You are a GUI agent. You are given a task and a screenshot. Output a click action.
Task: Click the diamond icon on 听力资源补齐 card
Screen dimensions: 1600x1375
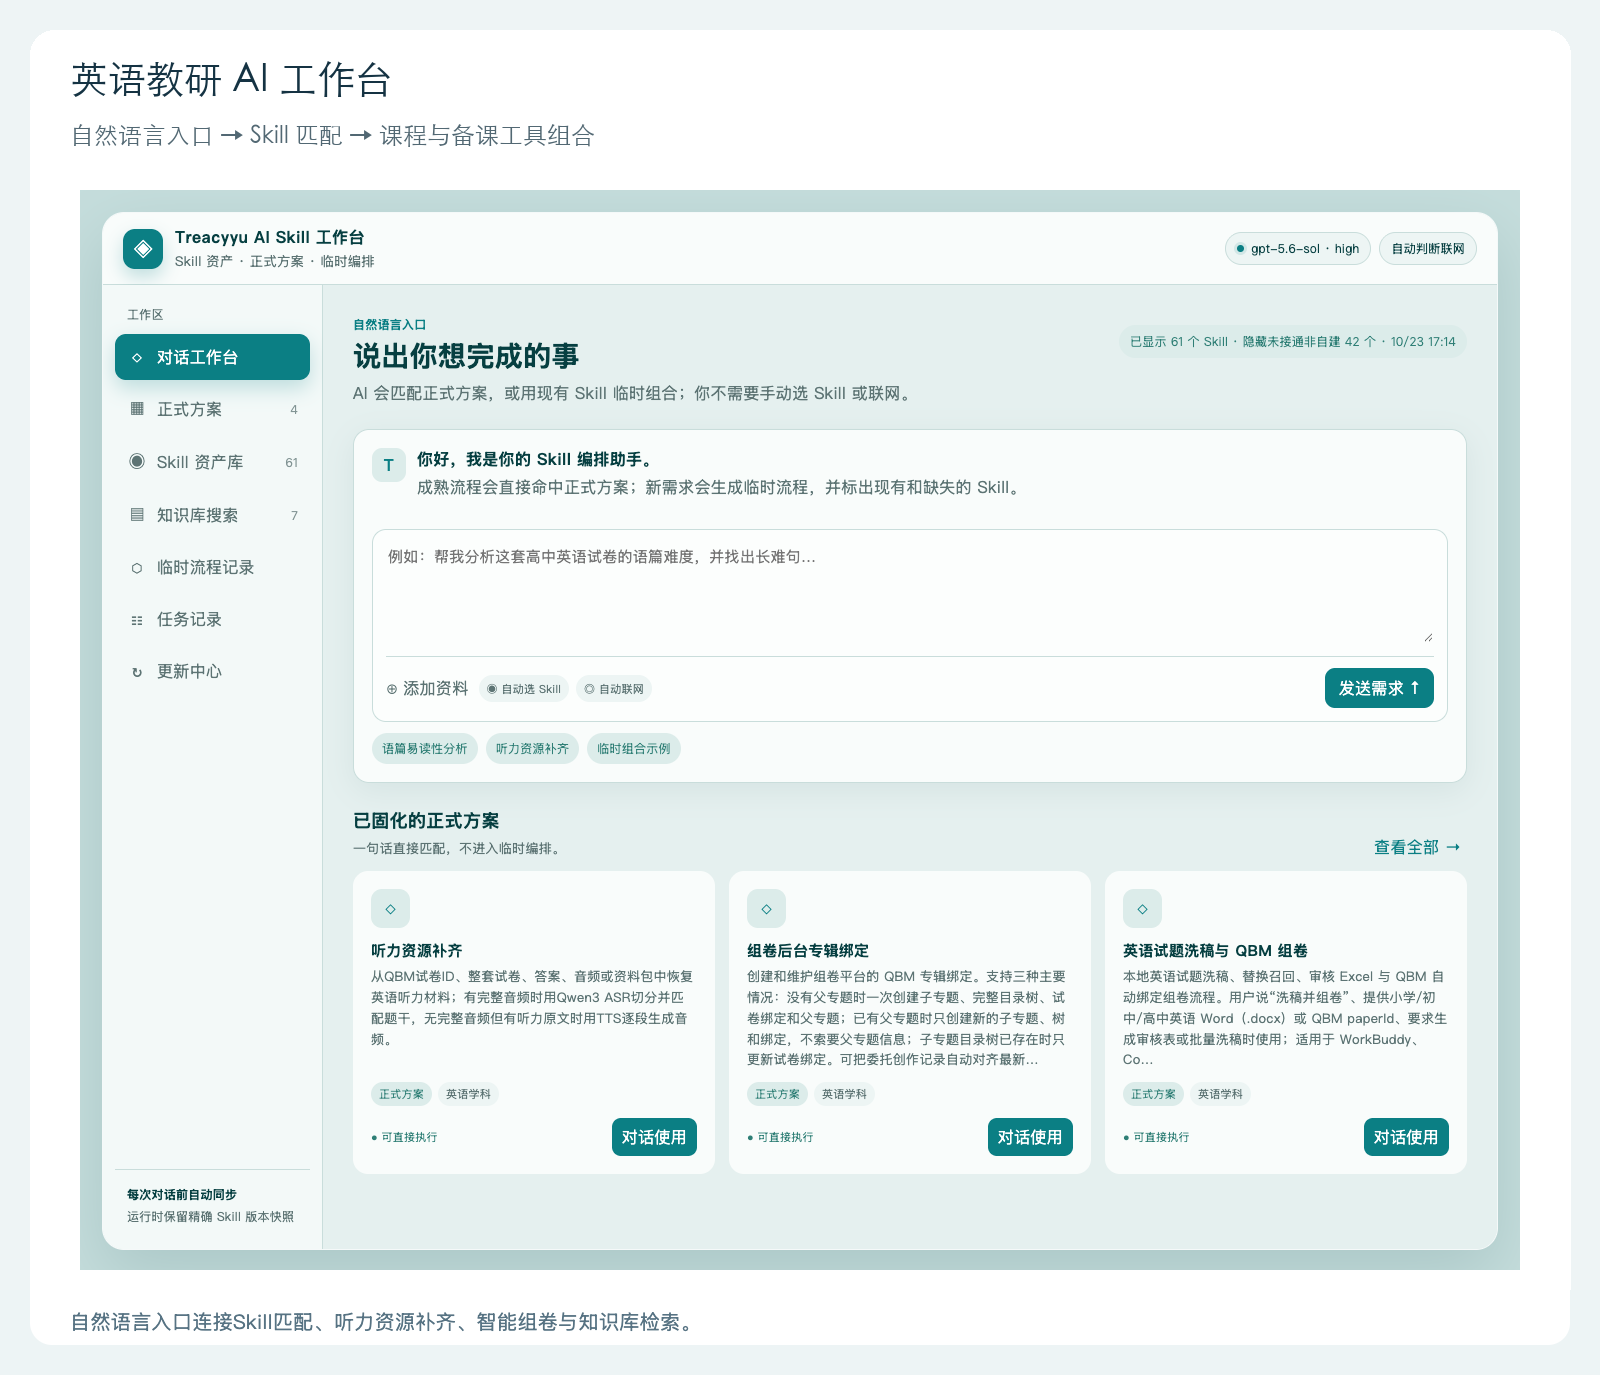click(390, 909)
